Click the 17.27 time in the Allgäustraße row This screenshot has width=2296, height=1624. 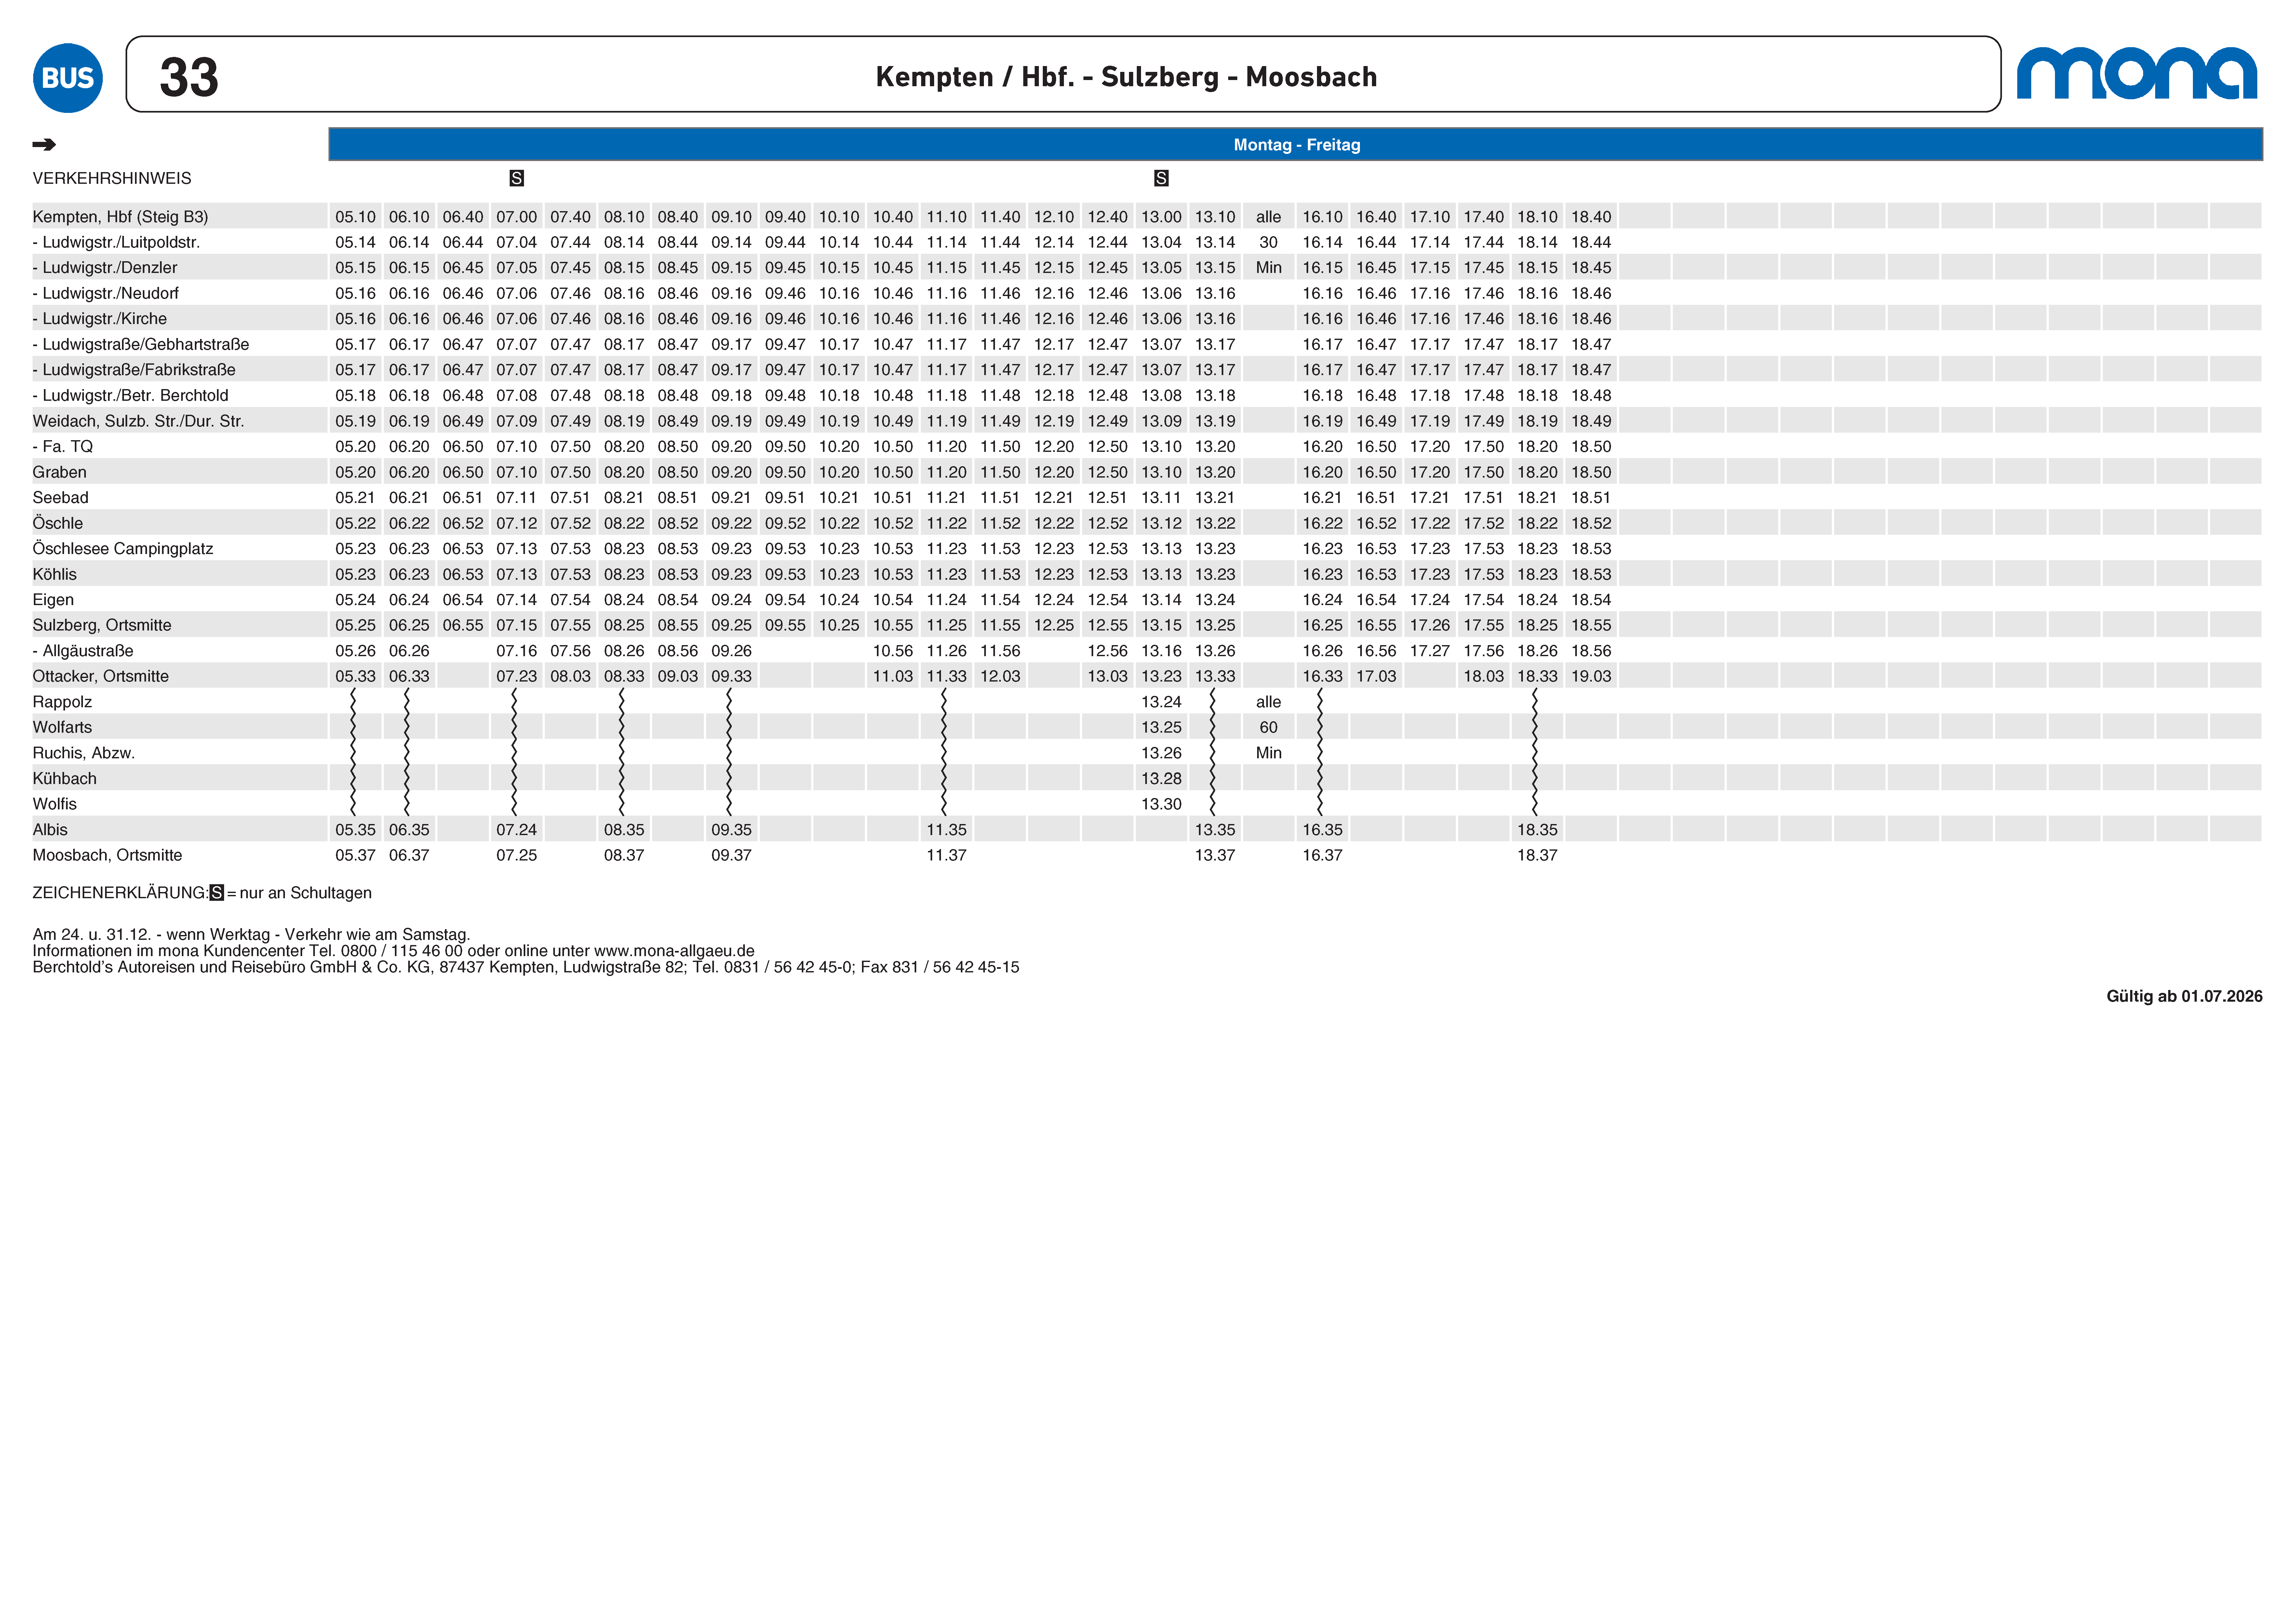[1430, 651]
